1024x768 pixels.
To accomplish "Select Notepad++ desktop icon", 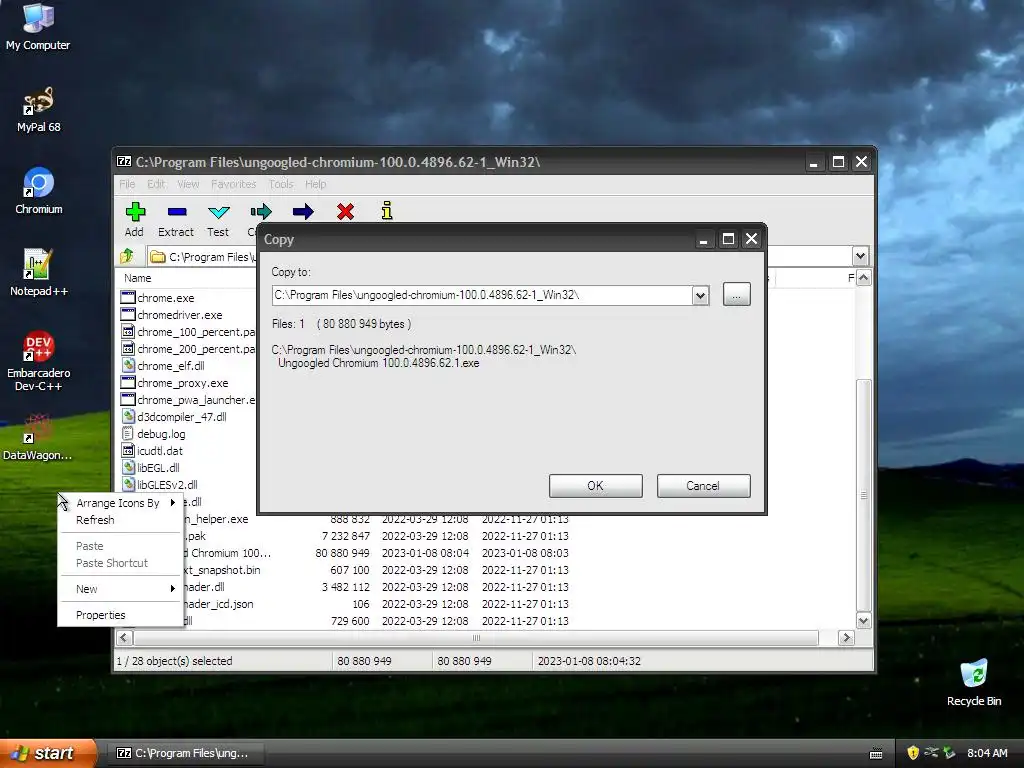I will 39,273.
